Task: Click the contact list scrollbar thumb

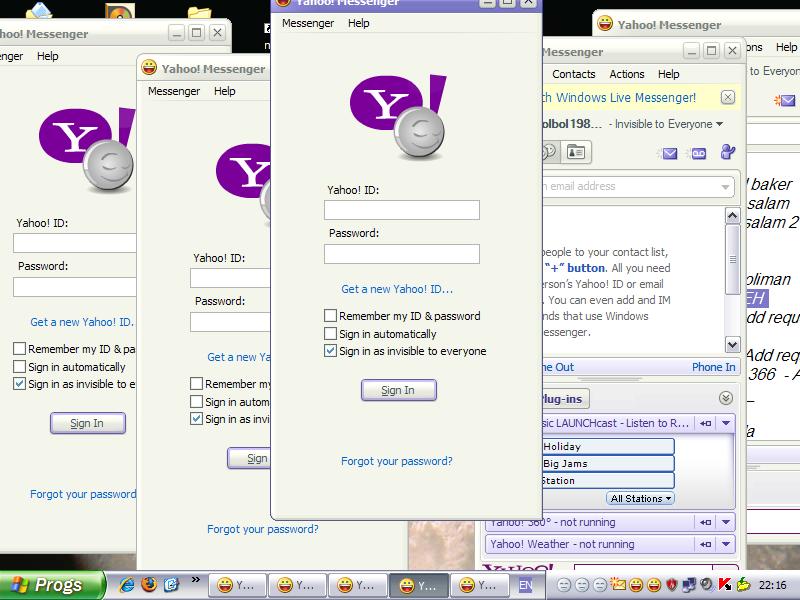Action: (x=733, y=260)
